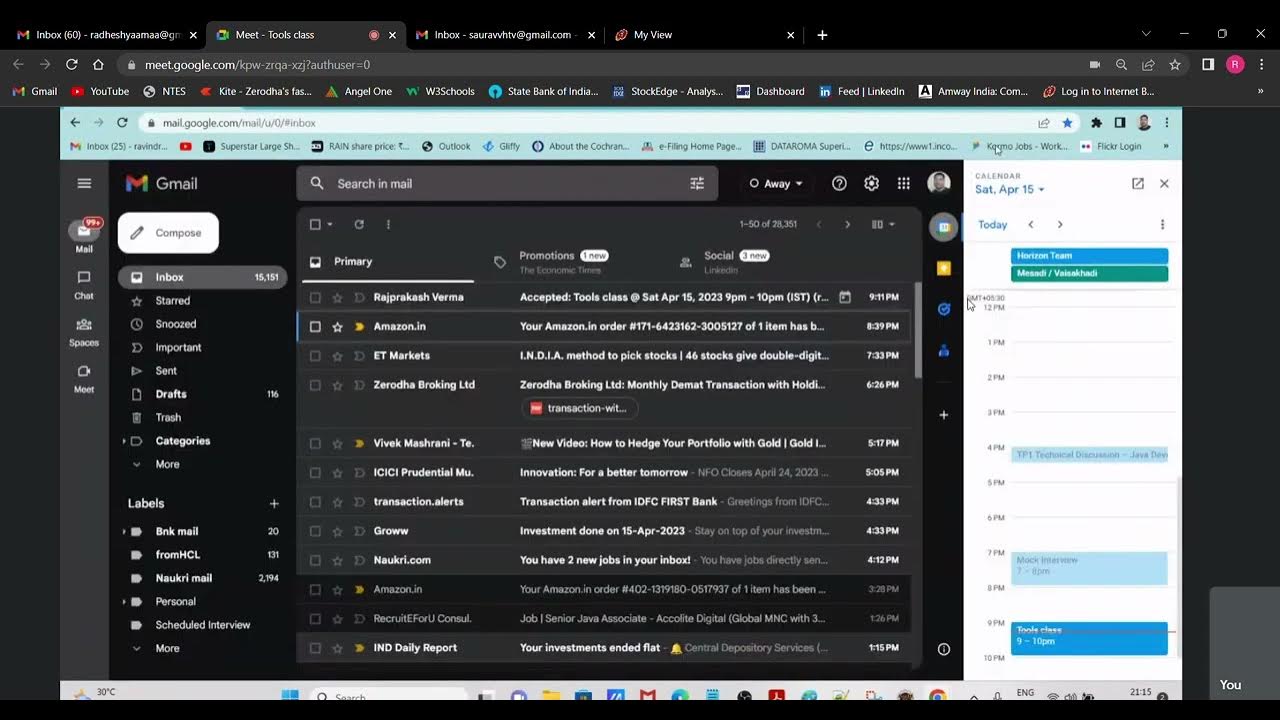
Task: Select ET Markets email checkbox
Action: (315, 355)
